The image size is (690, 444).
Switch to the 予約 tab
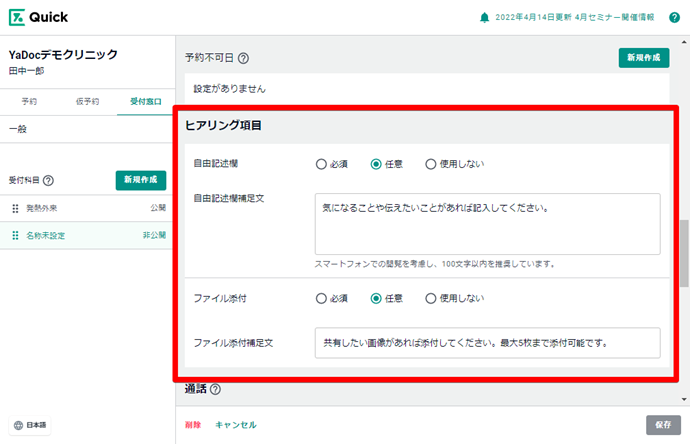[x=29, y=102]
